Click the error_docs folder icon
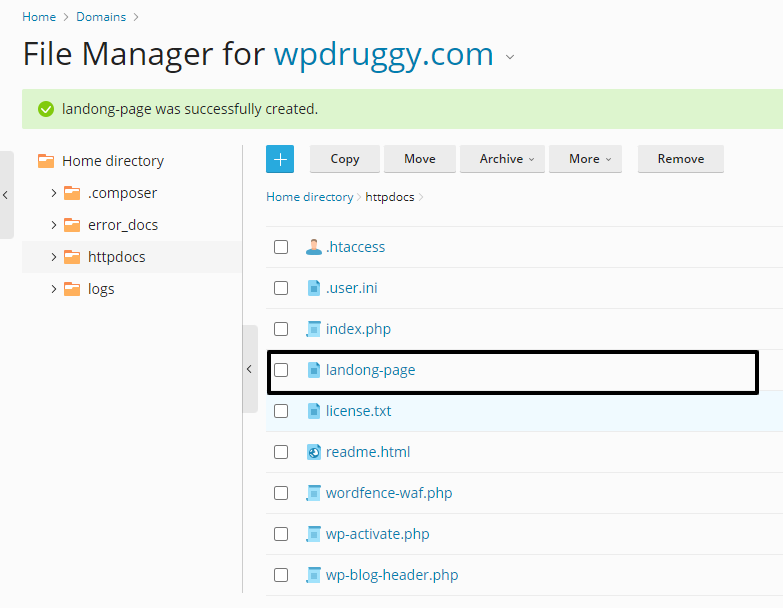The image size is (783, 608). [72, 225]
